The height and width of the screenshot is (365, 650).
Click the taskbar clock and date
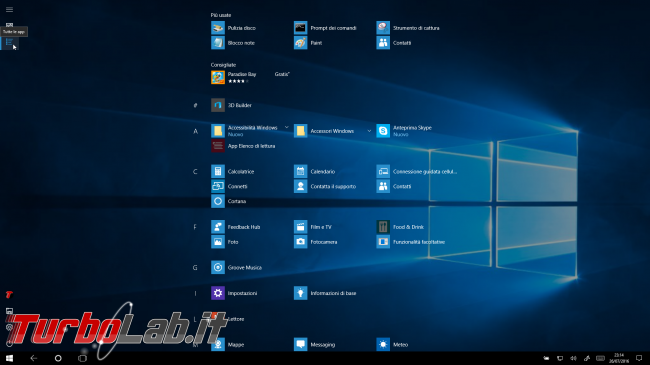point(619,358)
